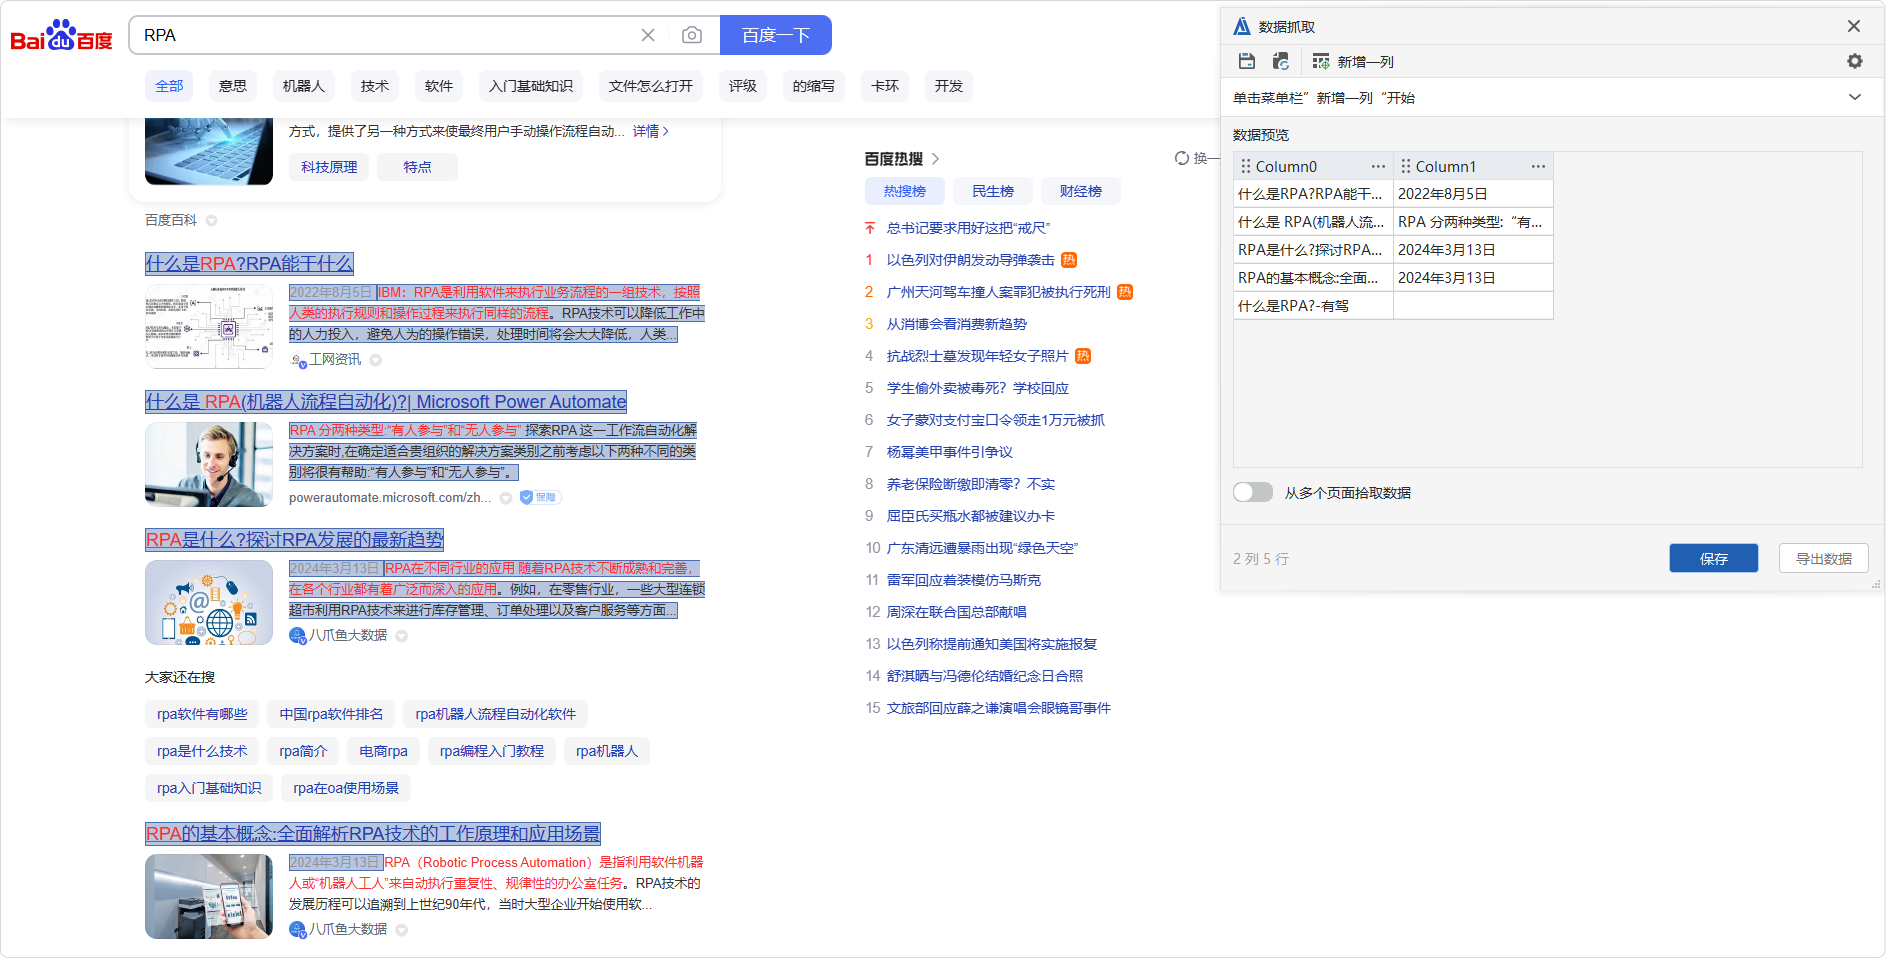Click the Baidu logo
Image resolution: width=1886 pixels, height=958 pixels.
(x=61, y=35)
